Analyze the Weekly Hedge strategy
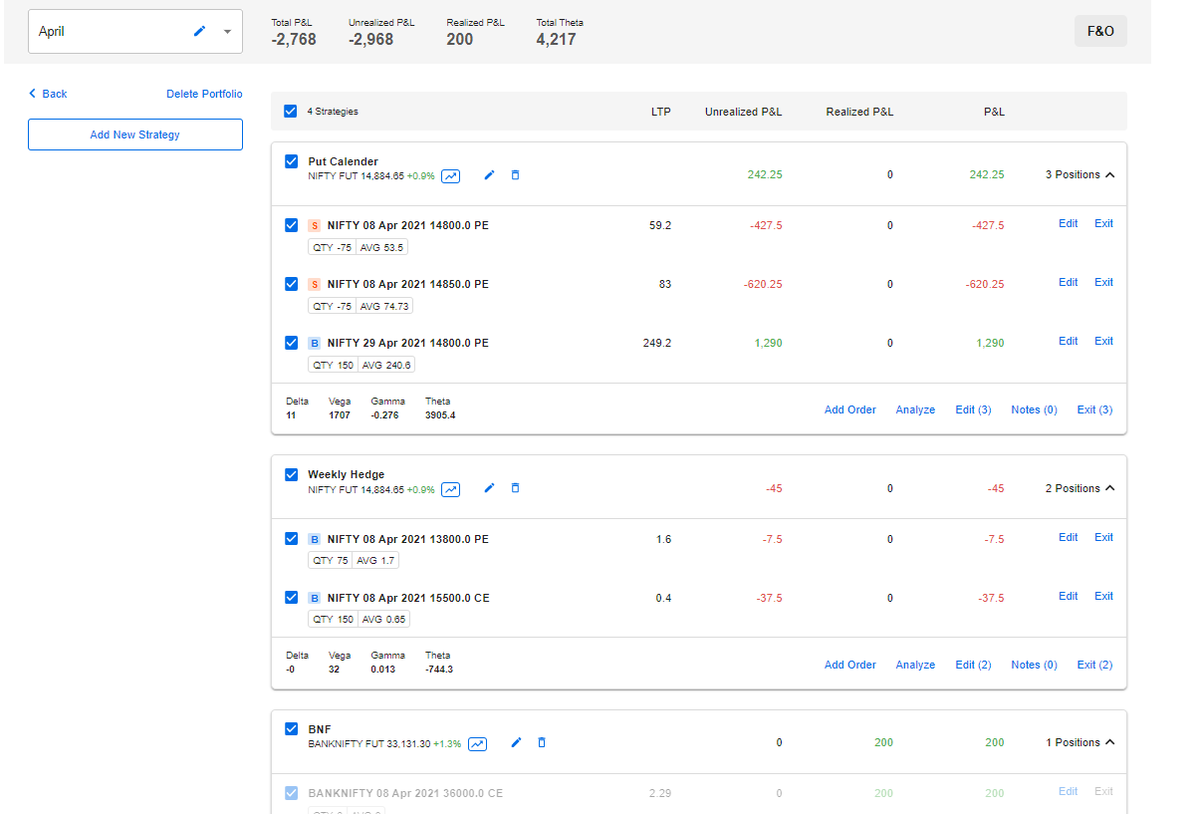Image resolution: width=1200 pixels, height=814 pixels. click(915, 665)
